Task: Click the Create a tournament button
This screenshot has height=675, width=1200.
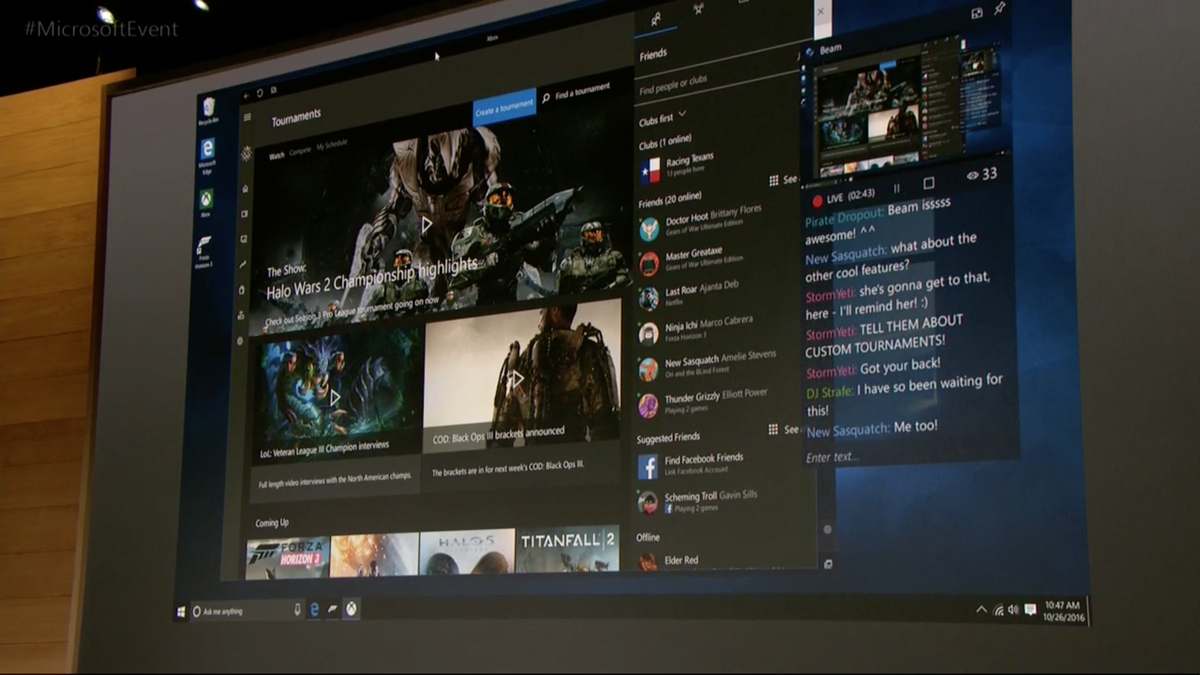Action: coord(504,108)
